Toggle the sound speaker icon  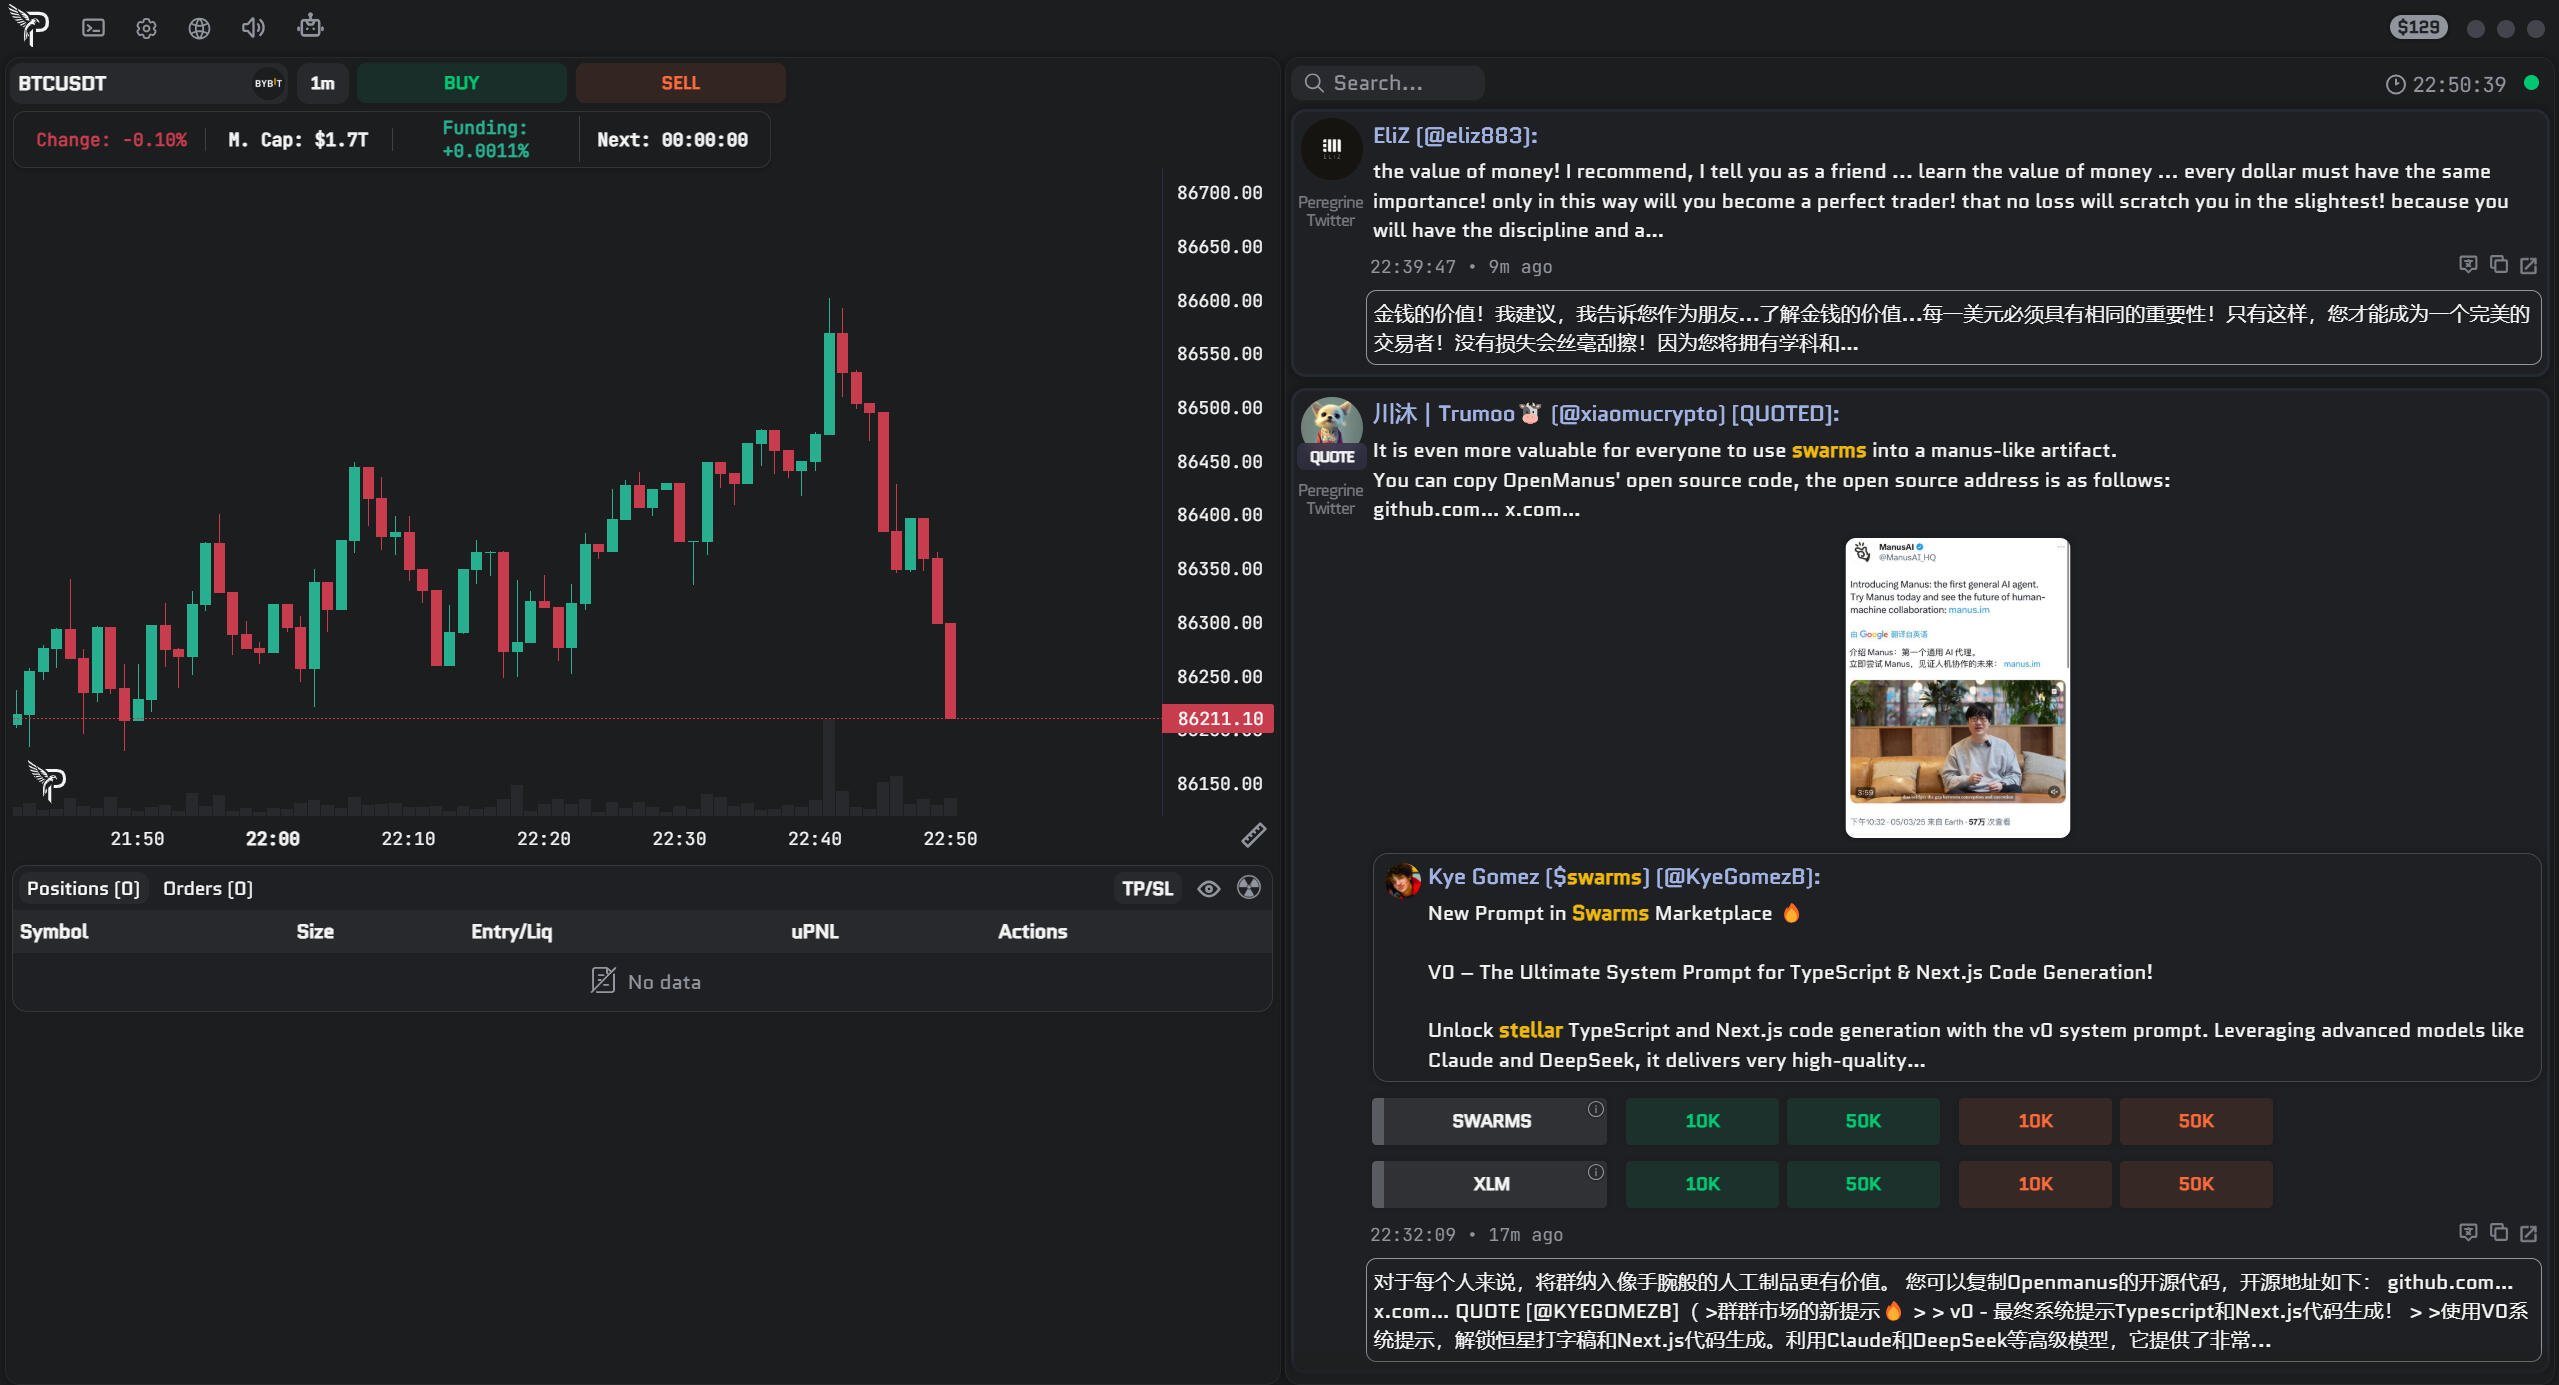253,28
